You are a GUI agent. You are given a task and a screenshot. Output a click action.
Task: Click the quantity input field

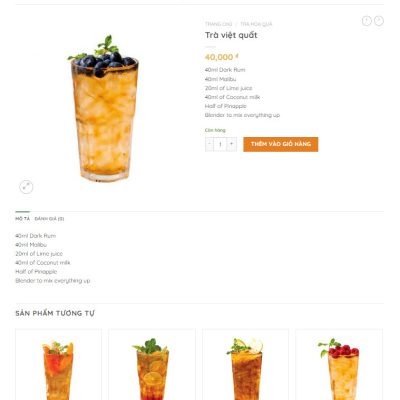[220, 144]
